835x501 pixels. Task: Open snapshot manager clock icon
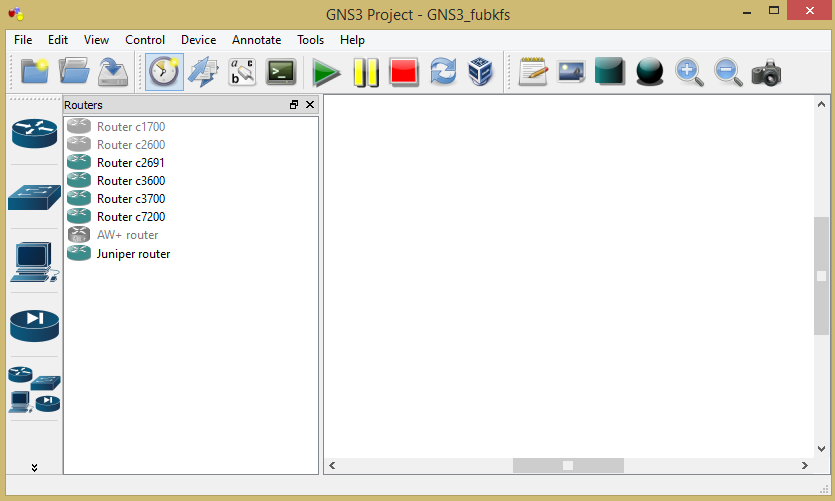[164, 72]
